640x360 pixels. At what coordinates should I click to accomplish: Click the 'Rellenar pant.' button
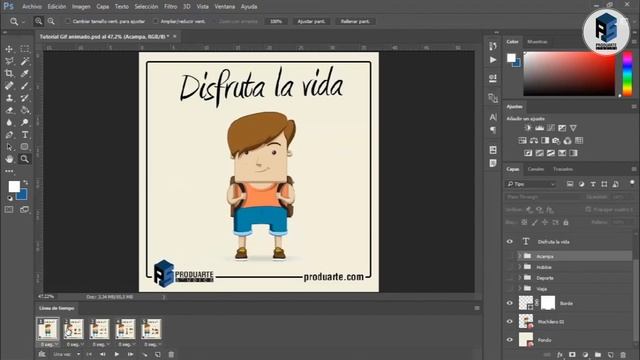pos(355,21)
